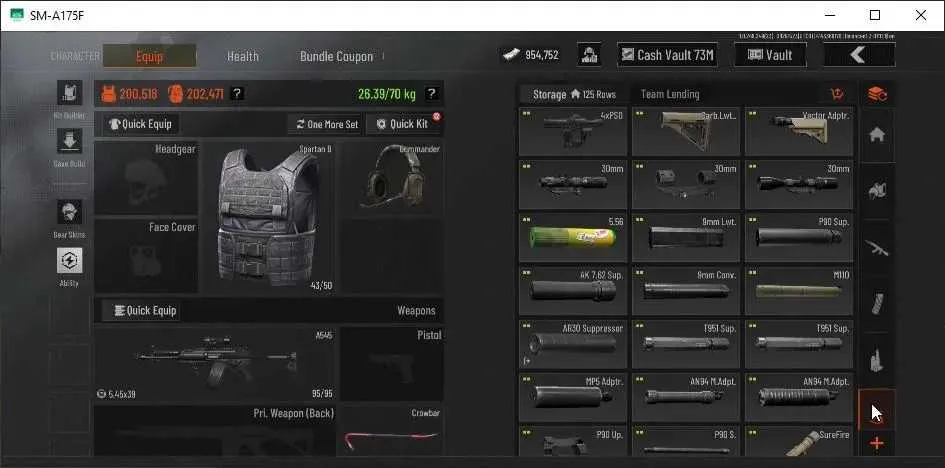Select the 30mm ring mount item
Image resolution: width=945 pixels, height=468 pixels.
686,185
